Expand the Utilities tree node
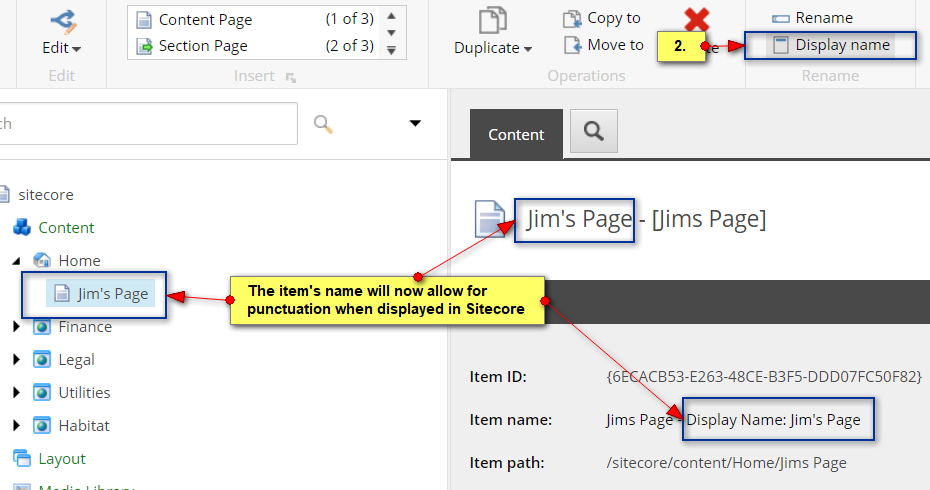The width and height of the screenshot is (930, 490). 17,393
